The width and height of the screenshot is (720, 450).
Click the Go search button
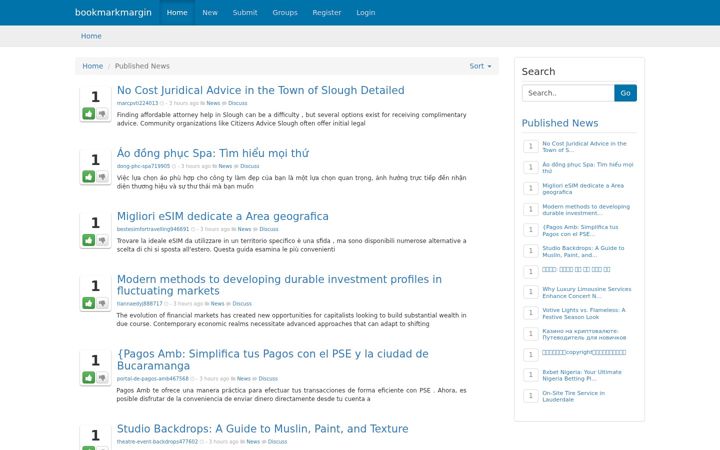tap(625, 93)
